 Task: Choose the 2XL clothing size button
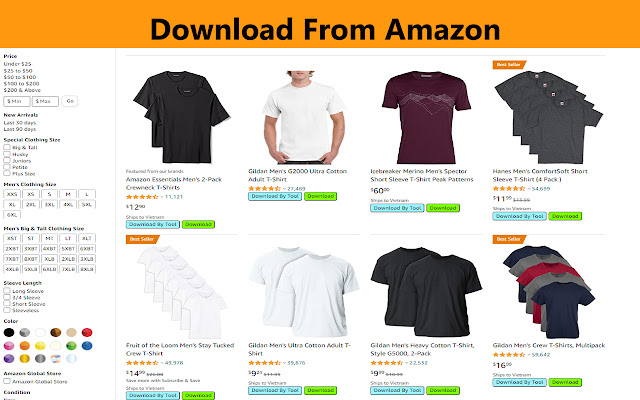(x=31, y=204)
